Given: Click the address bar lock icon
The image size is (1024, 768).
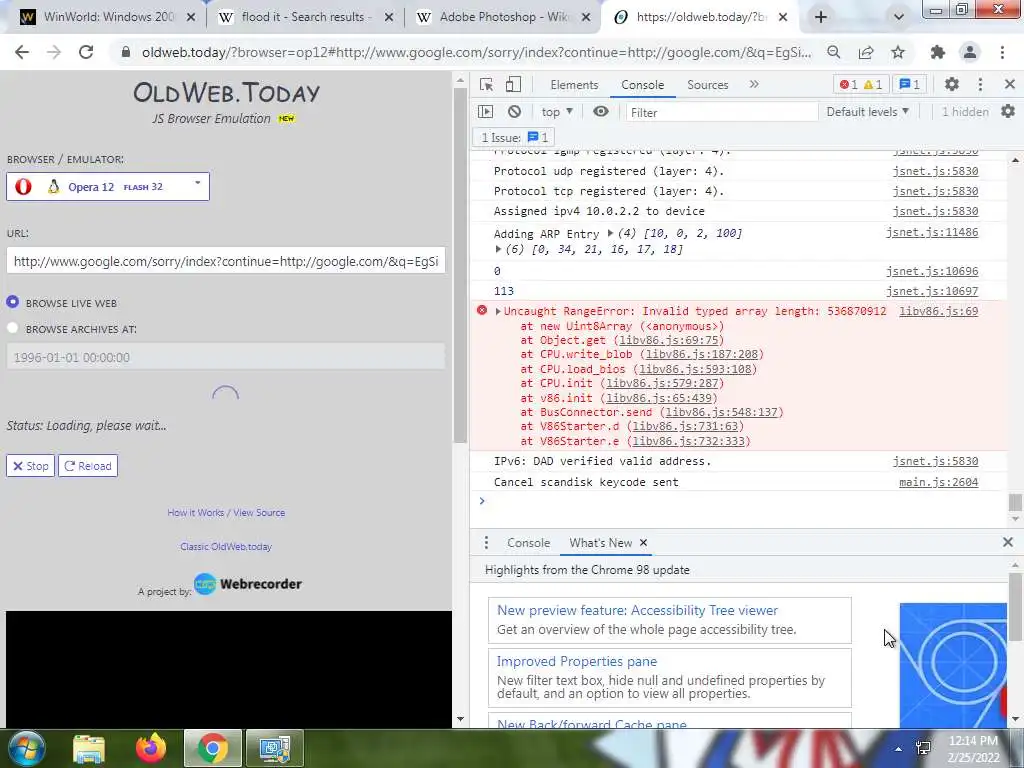Looking at the screenshot, I should point(126,52).
